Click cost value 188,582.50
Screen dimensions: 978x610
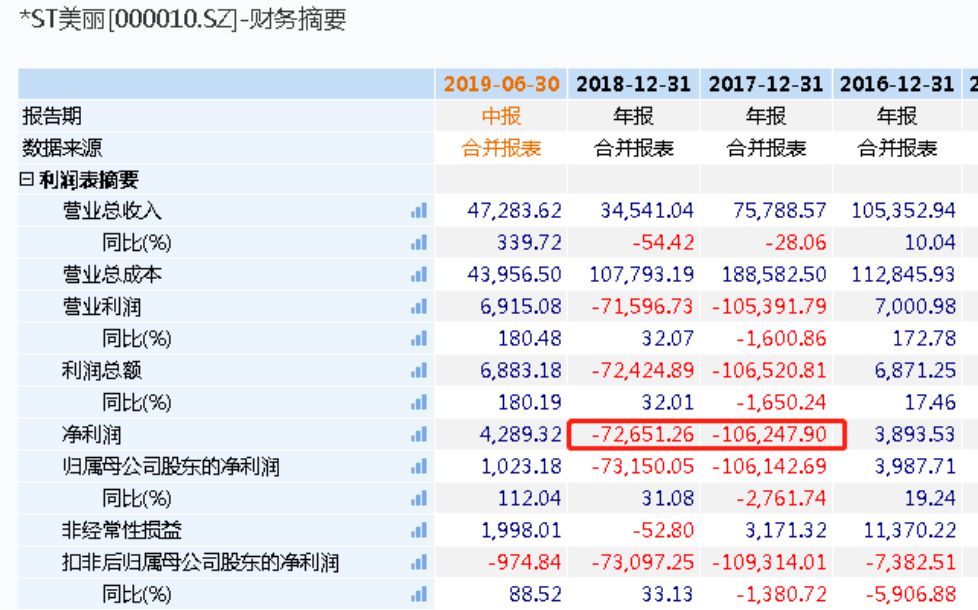click(x=774, y=274)
